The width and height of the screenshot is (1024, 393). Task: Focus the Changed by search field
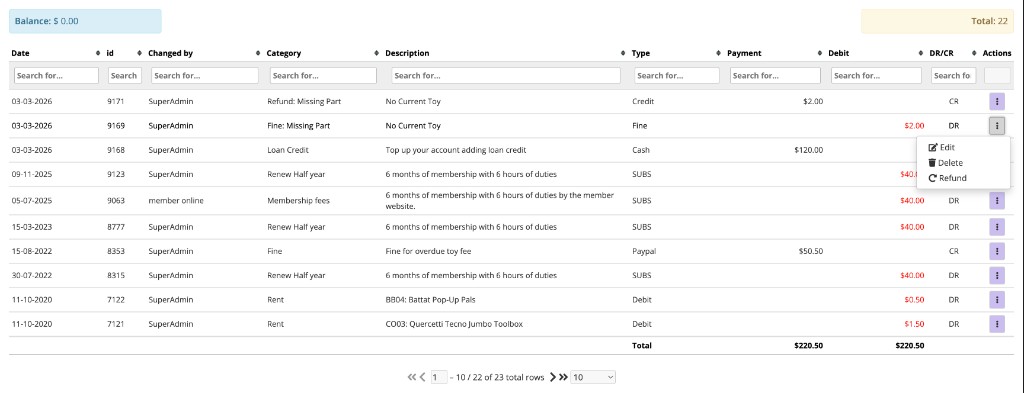click(205, 76)
